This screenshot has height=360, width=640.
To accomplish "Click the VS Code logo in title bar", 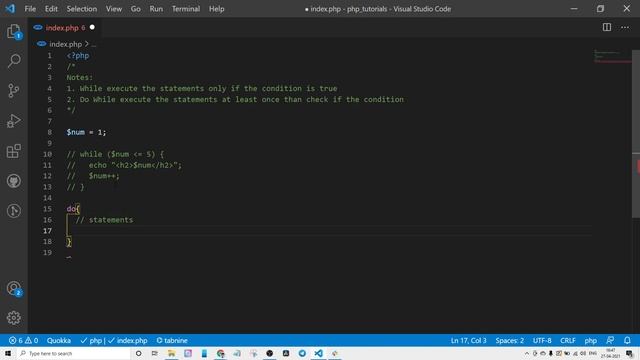I will click(10, 9).
